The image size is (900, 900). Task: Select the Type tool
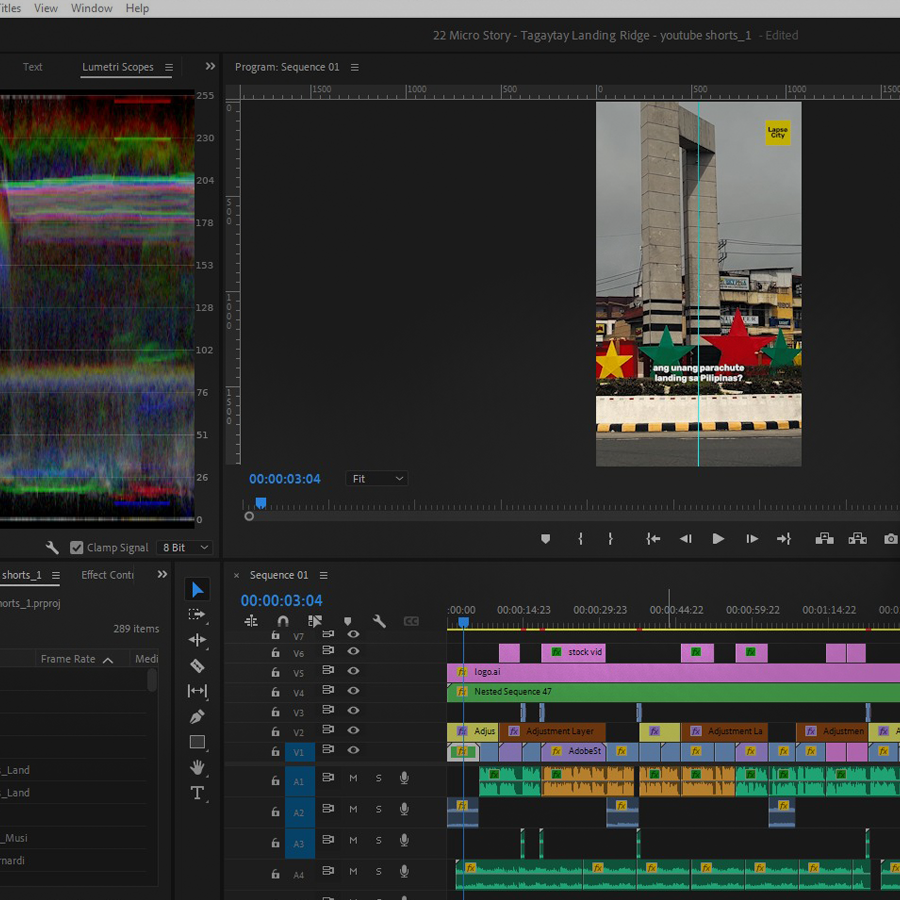pyautogui.click(x=197, y=793)
